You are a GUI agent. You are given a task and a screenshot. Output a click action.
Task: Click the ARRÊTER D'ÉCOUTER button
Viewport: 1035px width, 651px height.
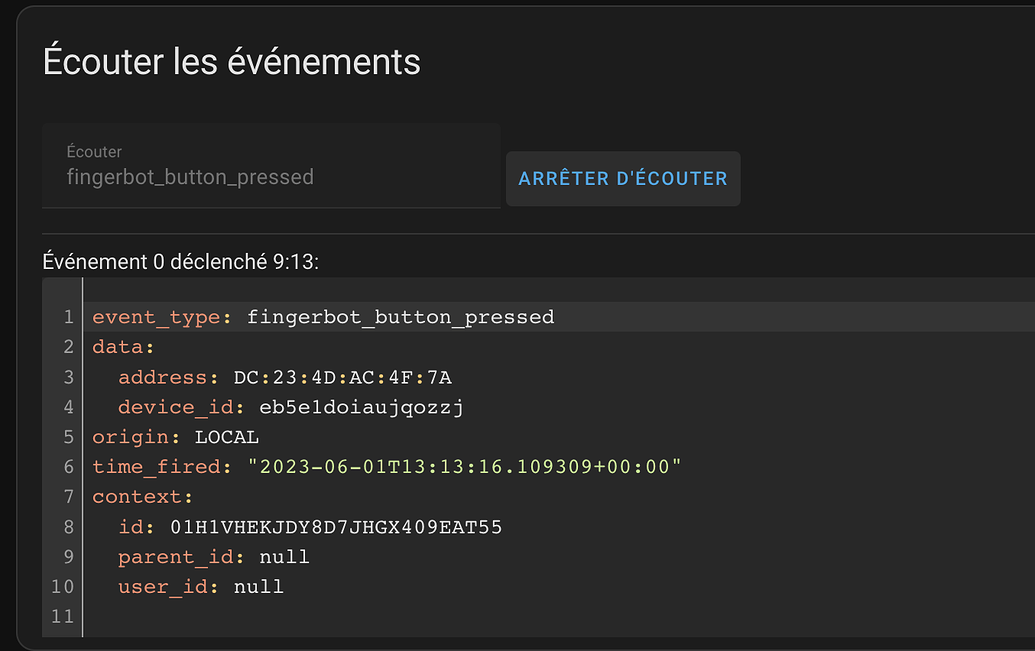pyautogui.click(x=622, y=178)
